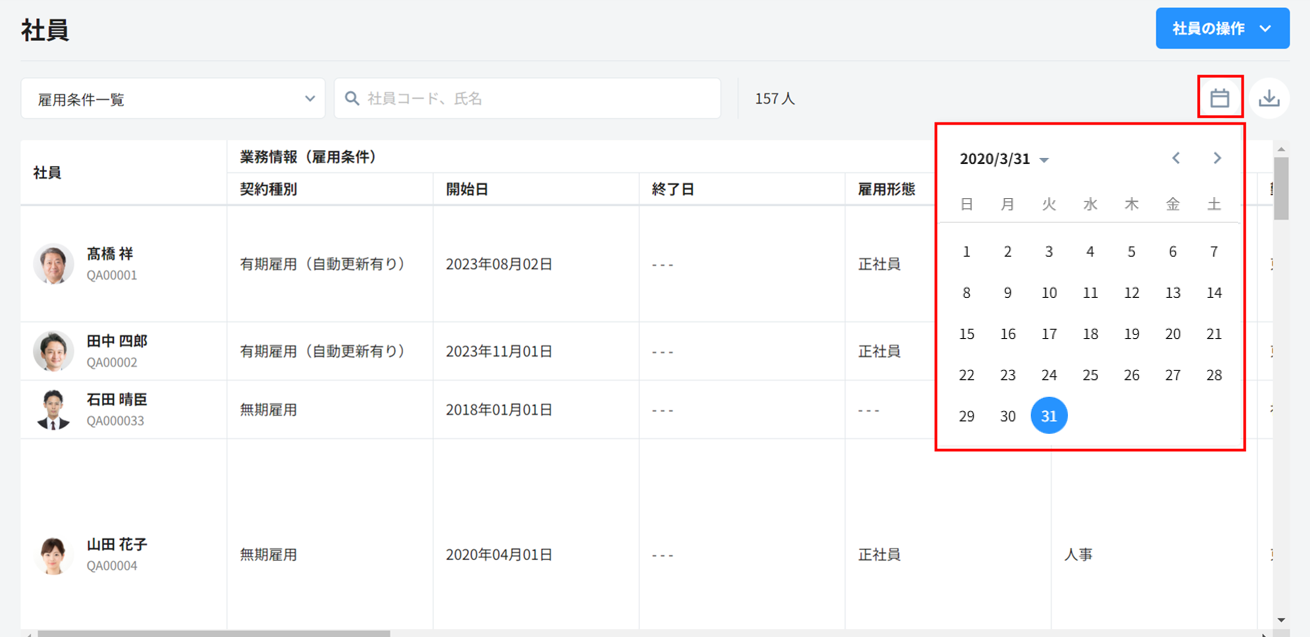This screenshot has width=1310, height=637.
Task: Click the download export icon
Action: 1268,98
